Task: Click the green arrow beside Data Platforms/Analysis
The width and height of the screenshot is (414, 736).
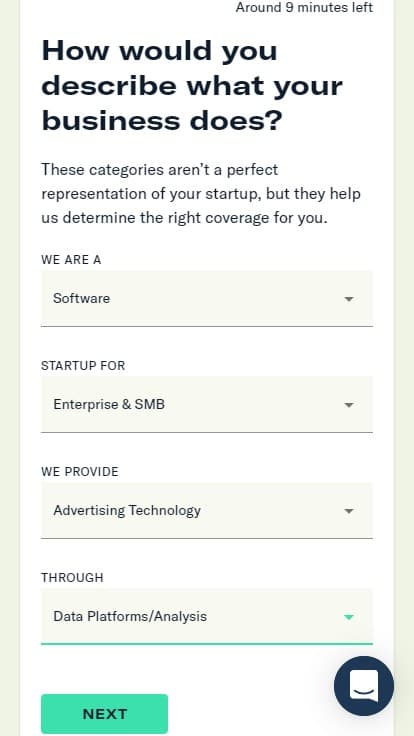Action: click(349, 617)
